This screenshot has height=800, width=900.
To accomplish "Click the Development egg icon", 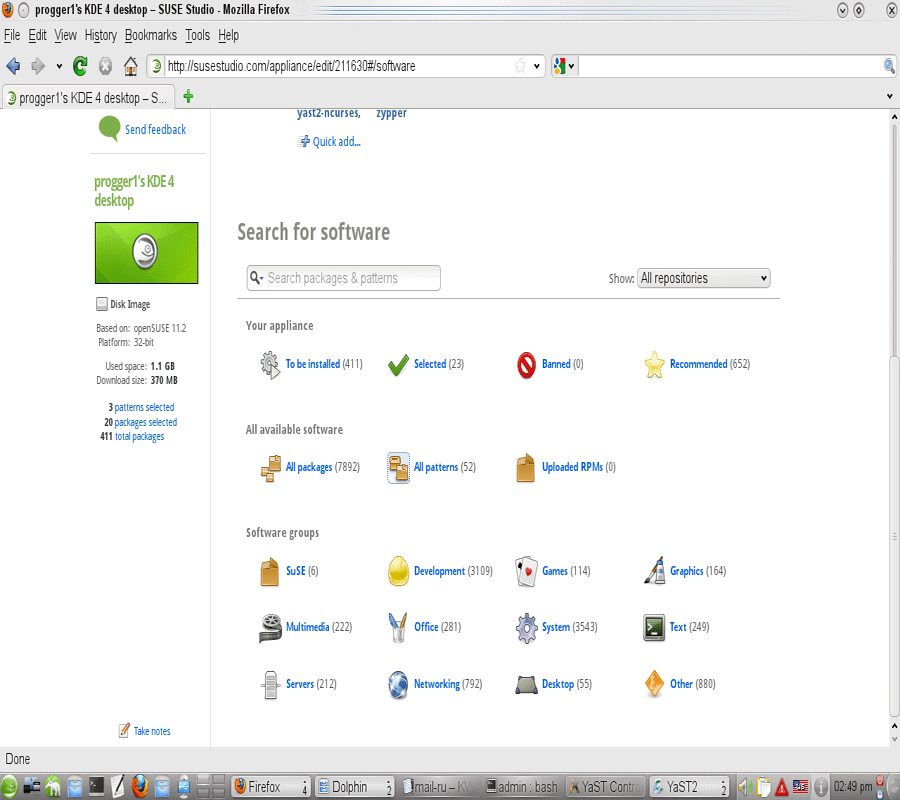I will (398, 572).
